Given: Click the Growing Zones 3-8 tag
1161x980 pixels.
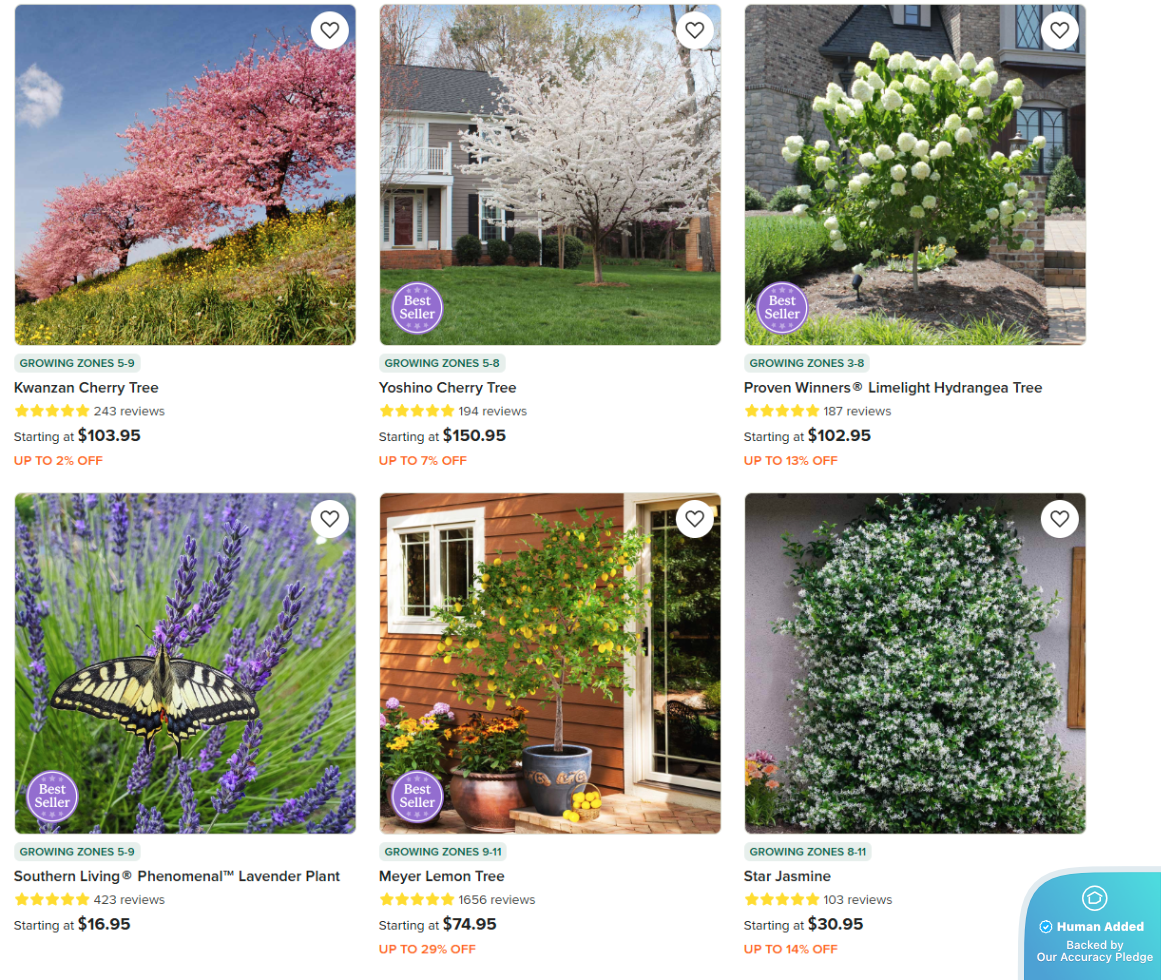Looking at the screenshot, I should 806,363.
